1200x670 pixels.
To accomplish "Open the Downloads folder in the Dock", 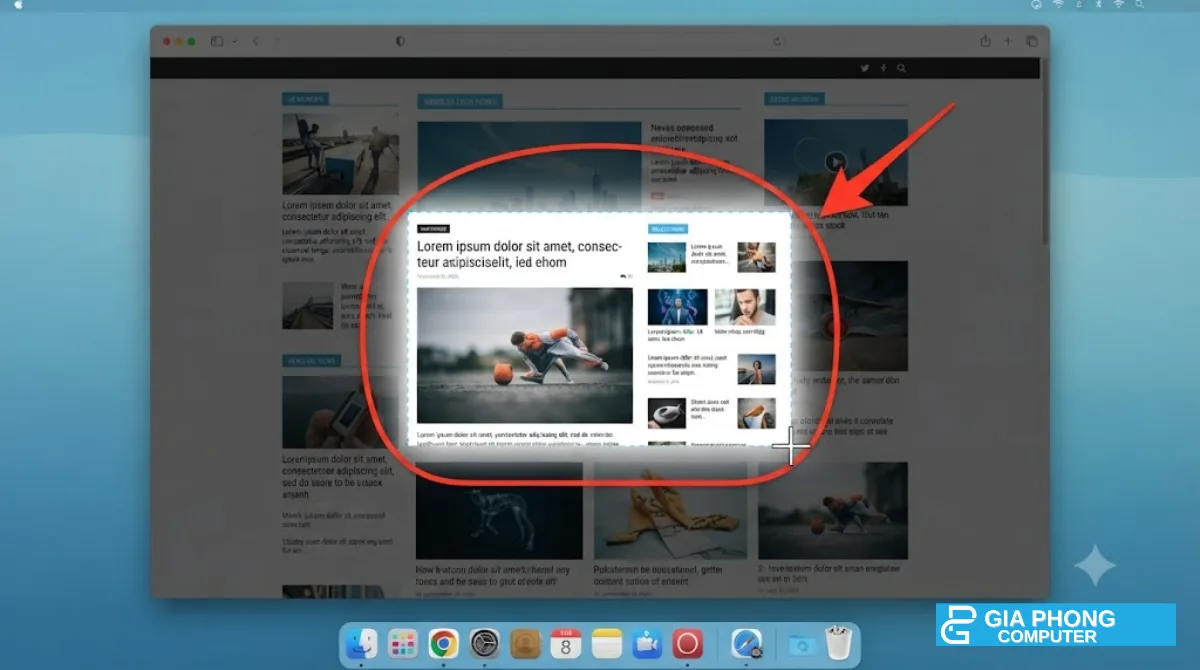I will [x=801, y=646].
